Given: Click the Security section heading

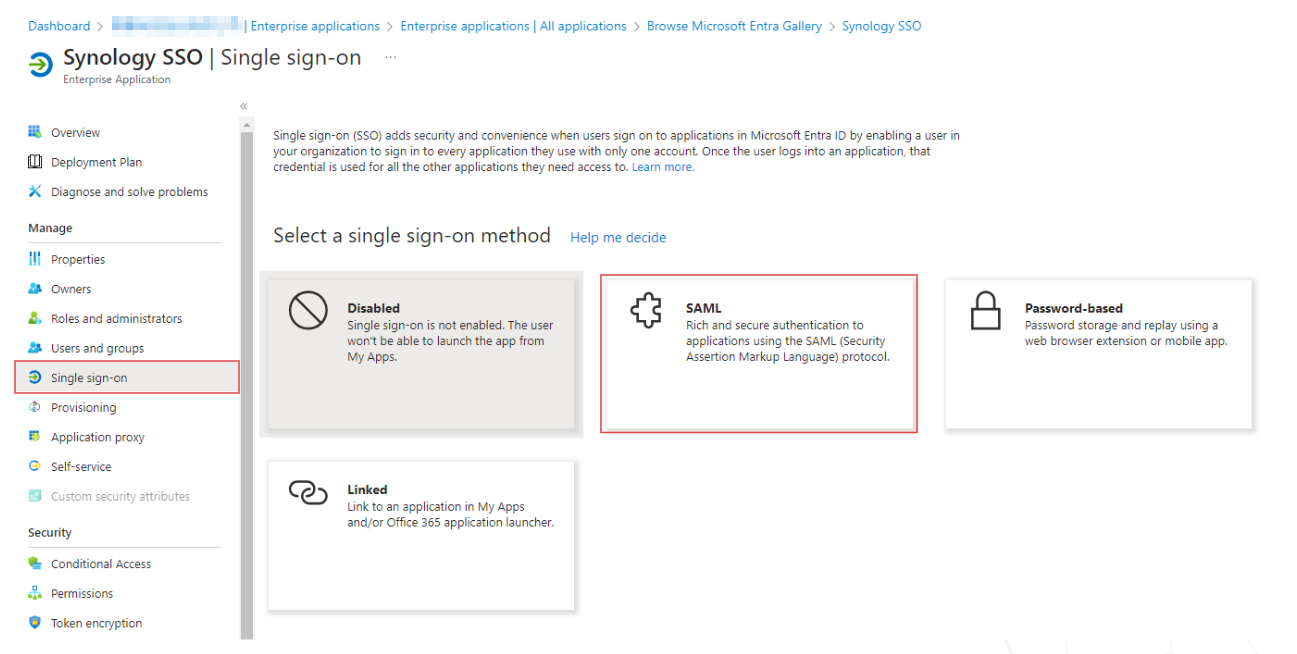Looking at the screenshot, I should [50, 533].
